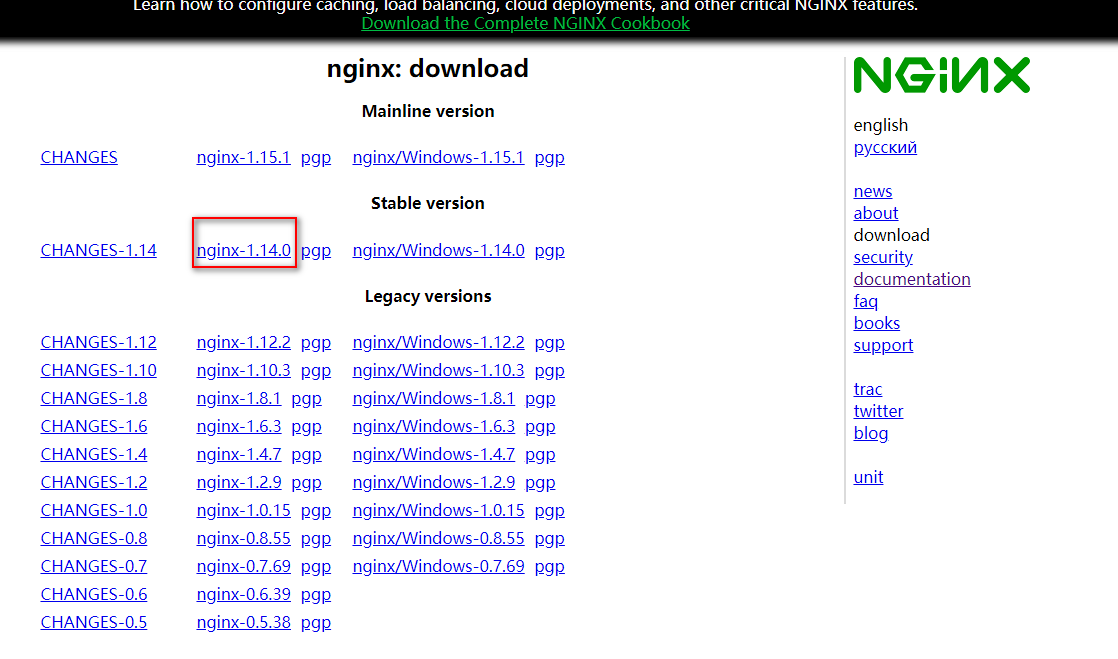This screenshot has width=1118, height=659.
Task: Open CHANGES-0.5 link
Action: (x=94, y=622)
